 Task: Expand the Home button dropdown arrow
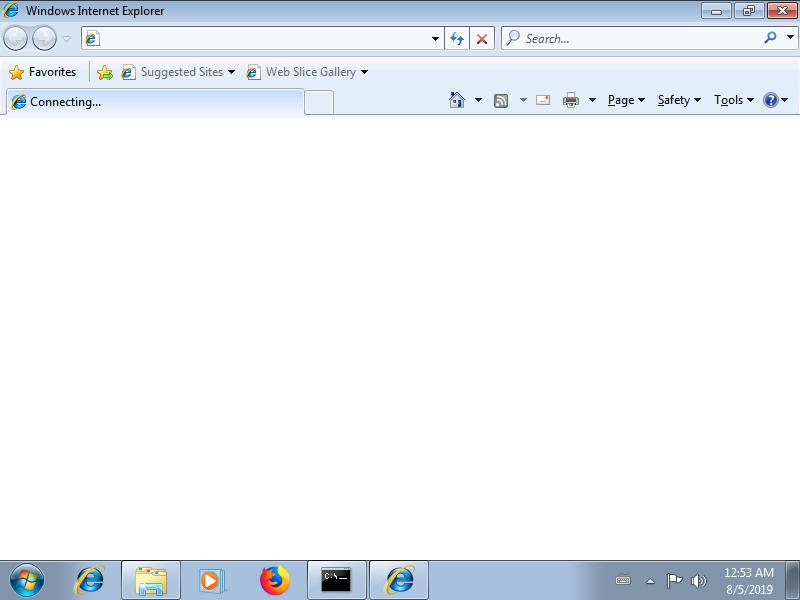(x=478, y=100)
